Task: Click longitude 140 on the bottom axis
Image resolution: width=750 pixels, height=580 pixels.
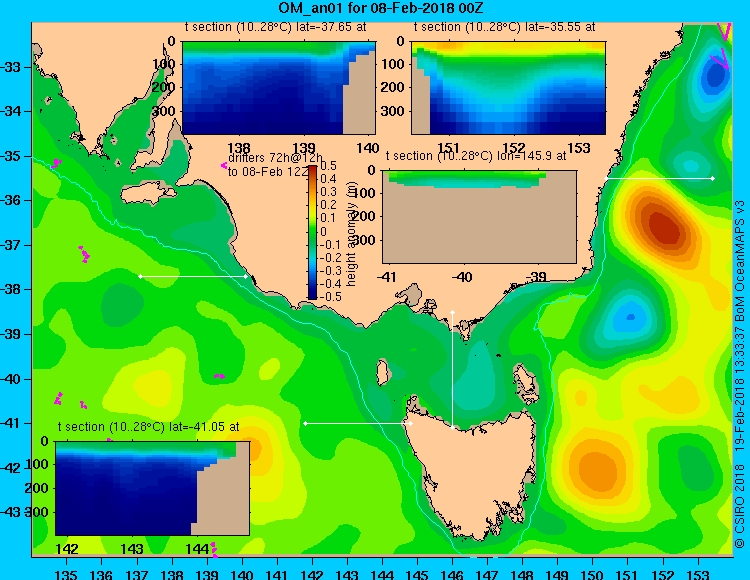Action: tap(242, 573)
